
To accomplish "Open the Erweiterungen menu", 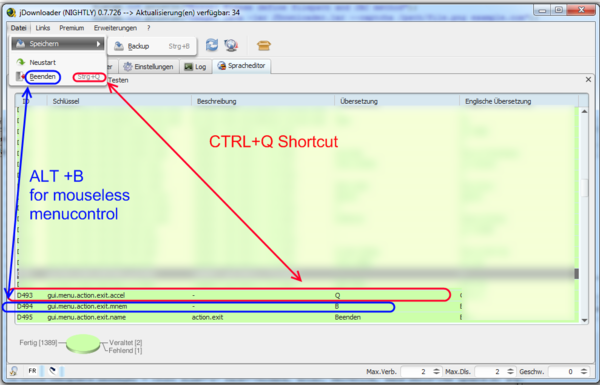I will coord(115,28).
